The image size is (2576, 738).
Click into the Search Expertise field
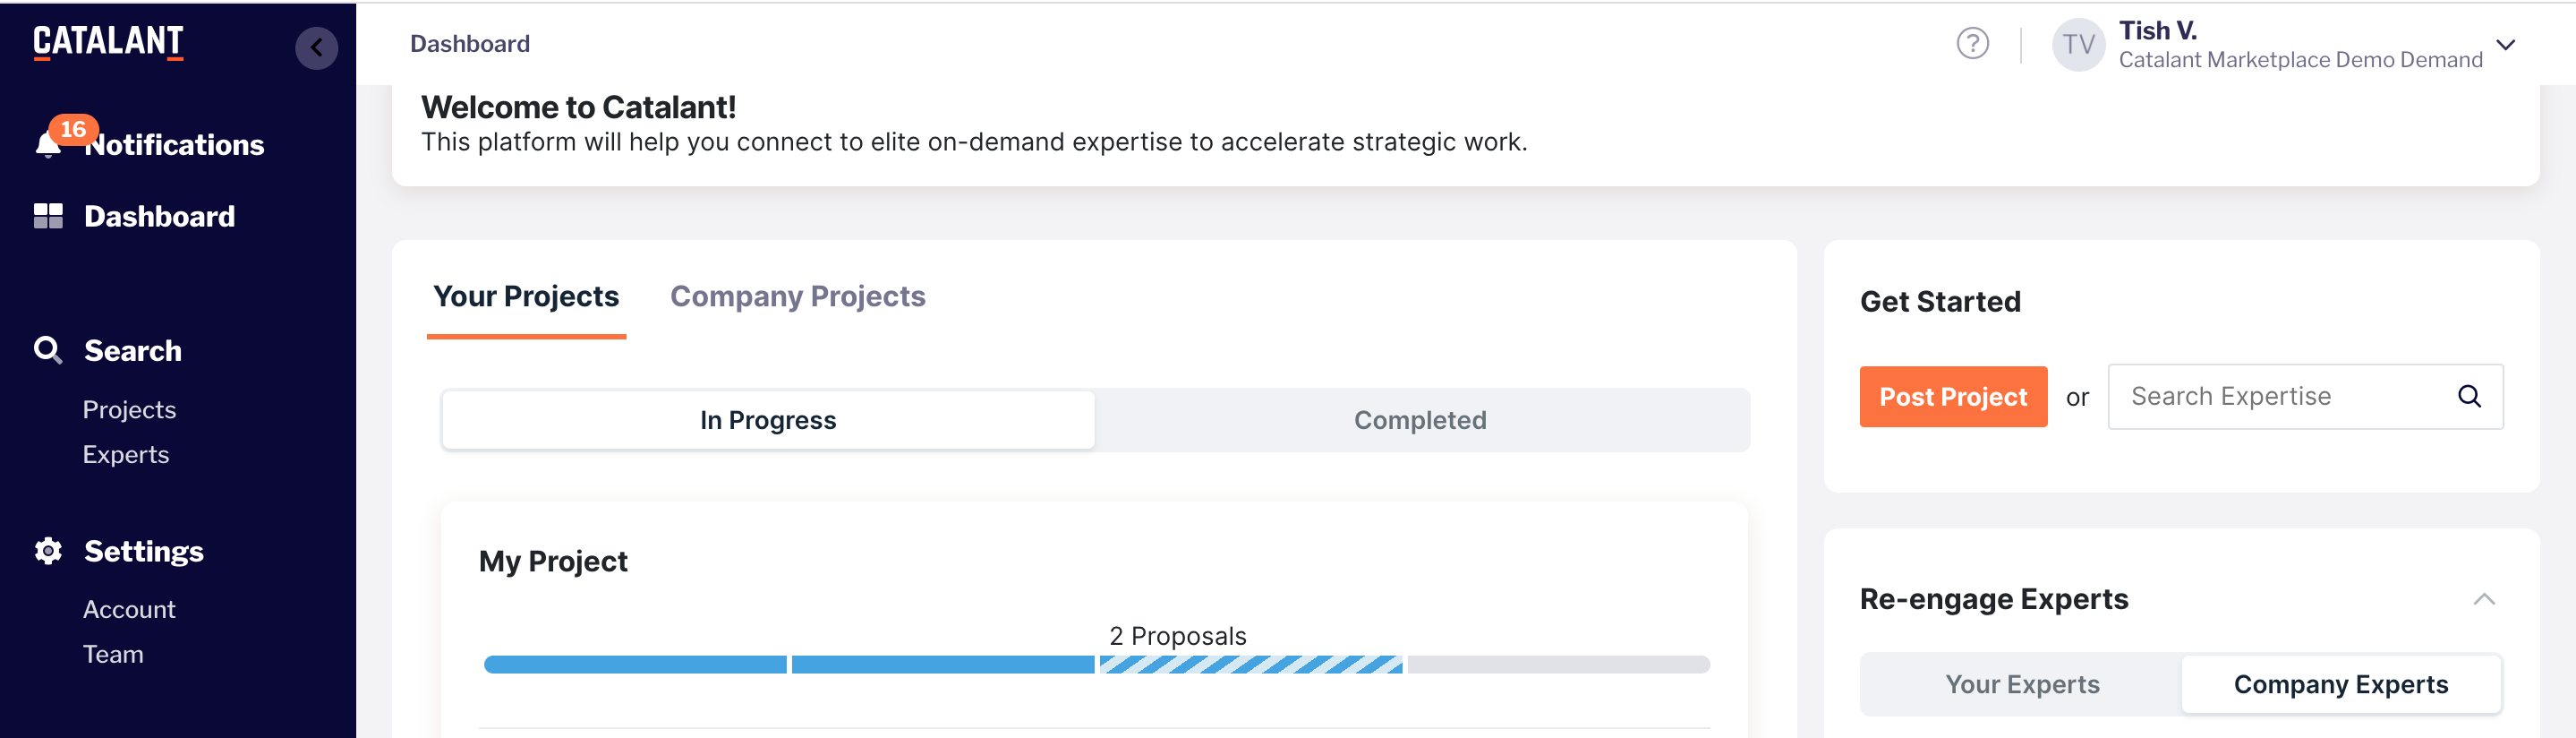(2280, 397)
